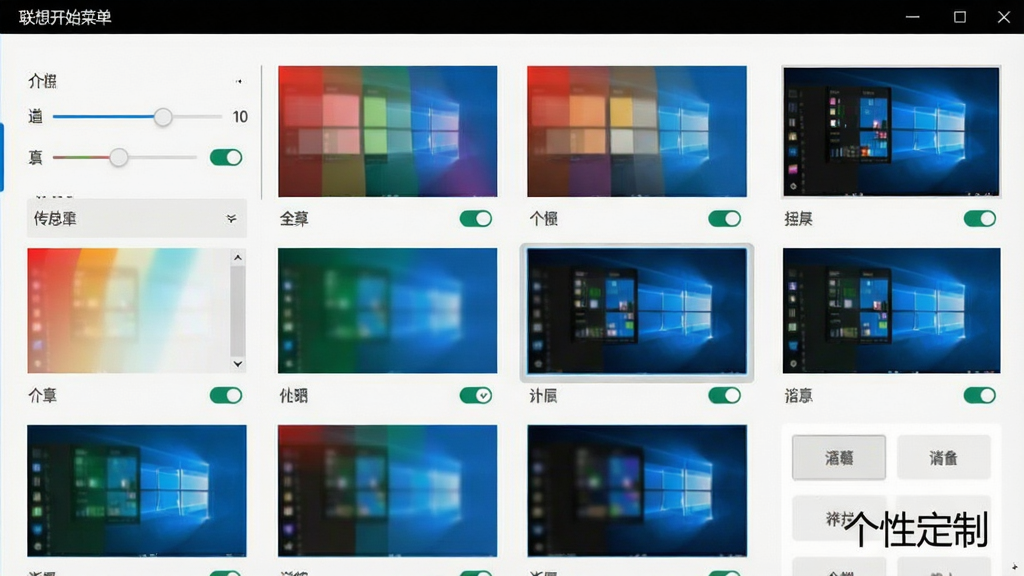This screenshot has height=576, width=1024.
Task: Toggle the green switch beside the 真 slider
Action: tap(226, 157)
